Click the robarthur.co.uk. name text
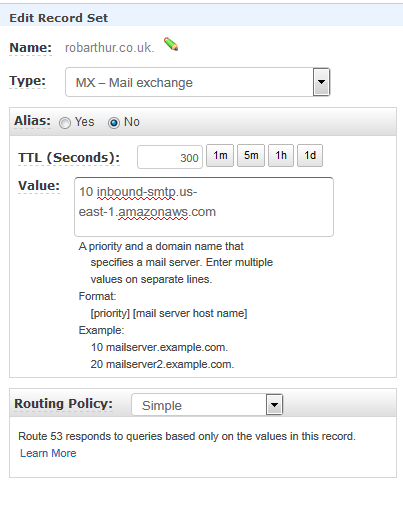 (x=110, y=48)
